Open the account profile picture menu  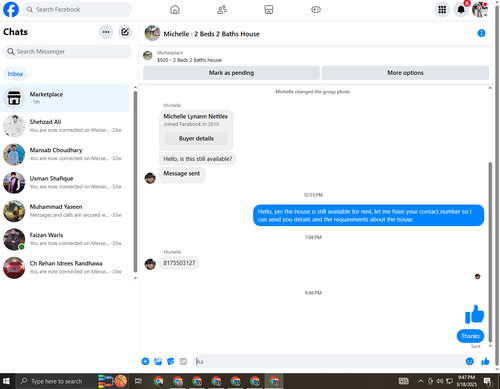click(x=480, y=10)
